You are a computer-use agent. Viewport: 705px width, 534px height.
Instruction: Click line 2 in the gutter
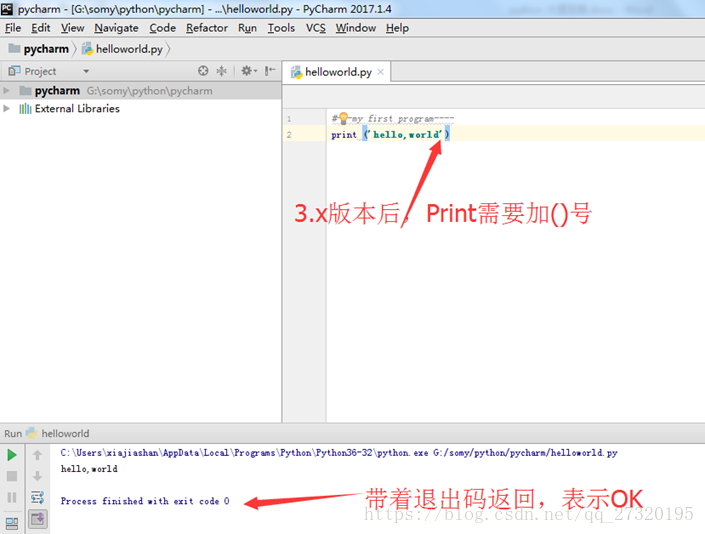(289, 135)
